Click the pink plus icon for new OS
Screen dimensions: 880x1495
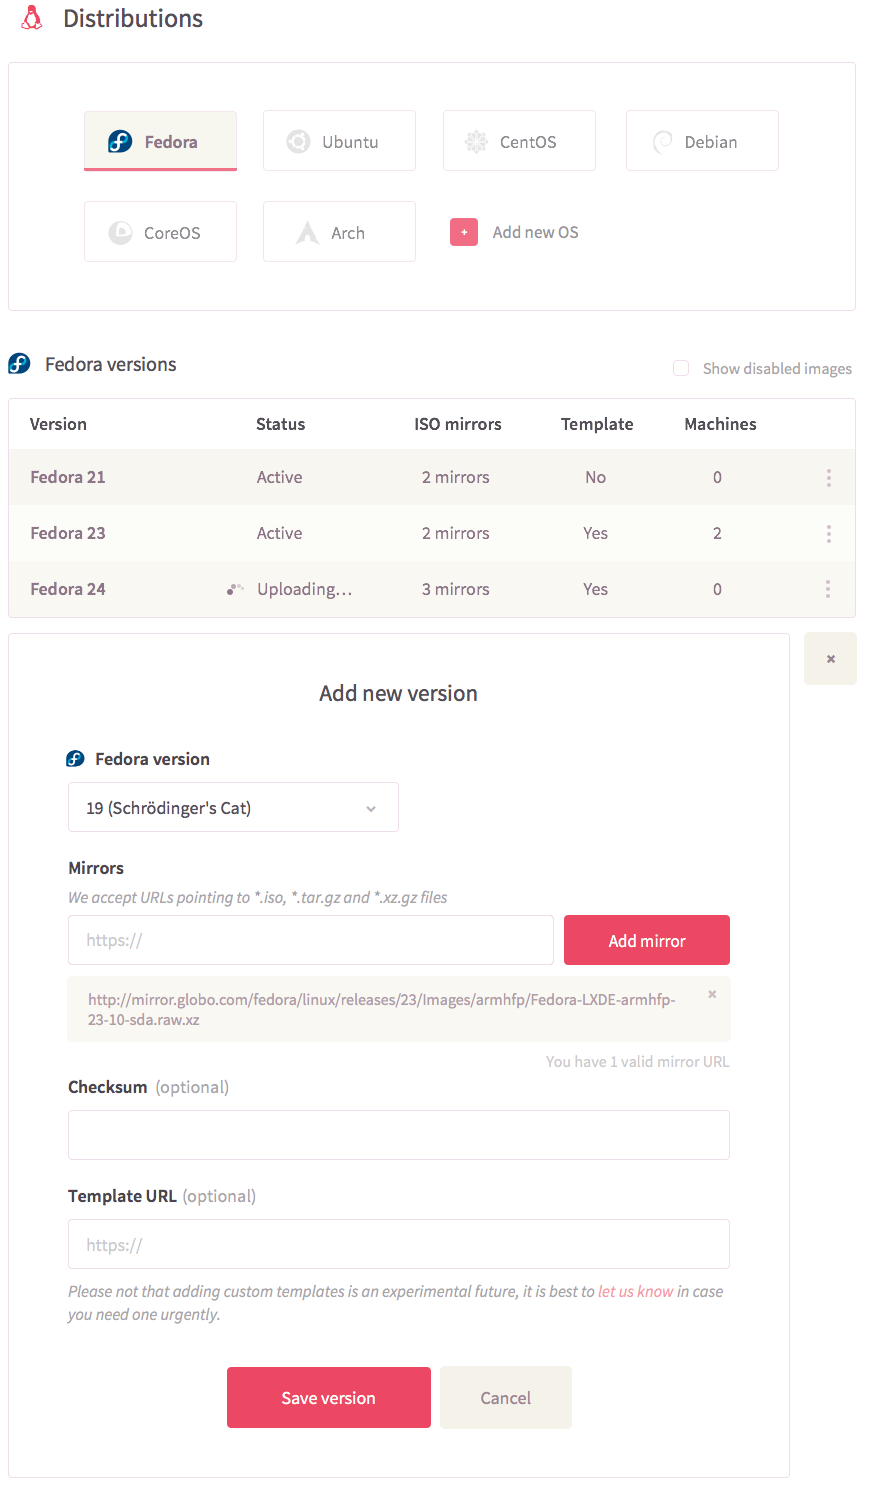pyautogui.click(x=464, y=232)
